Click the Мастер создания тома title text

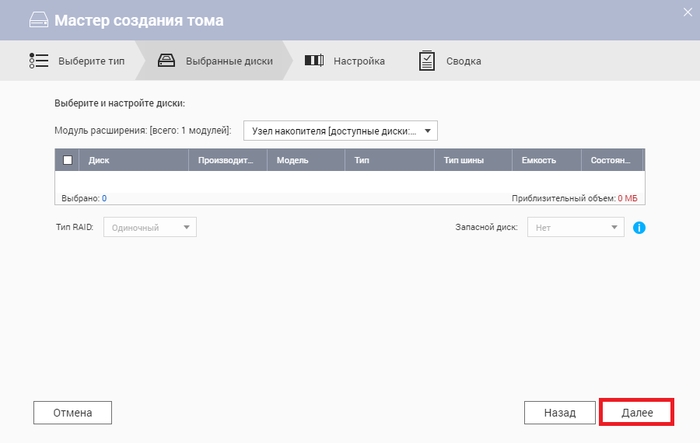click(x=139, y=21)
